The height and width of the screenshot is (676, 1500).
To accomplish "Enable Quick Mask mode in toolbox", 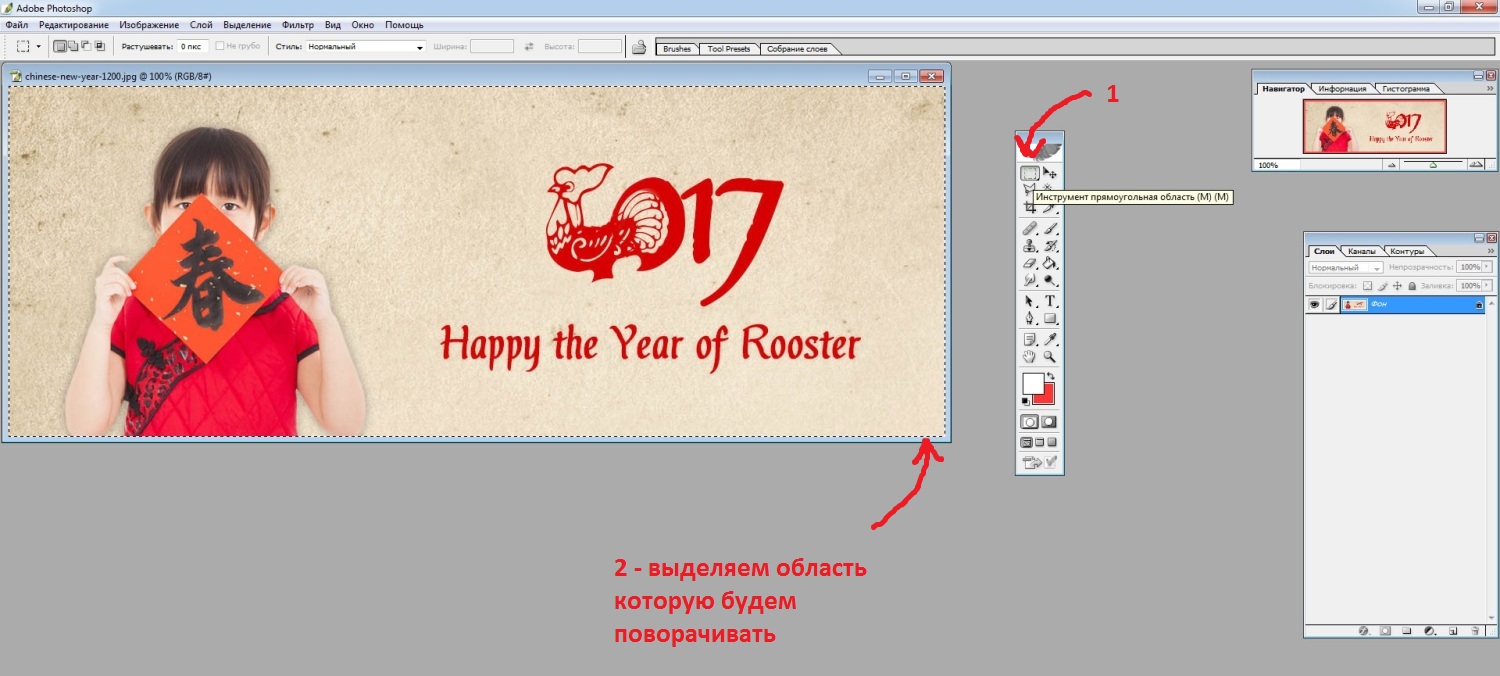I will coord(1049,422).
